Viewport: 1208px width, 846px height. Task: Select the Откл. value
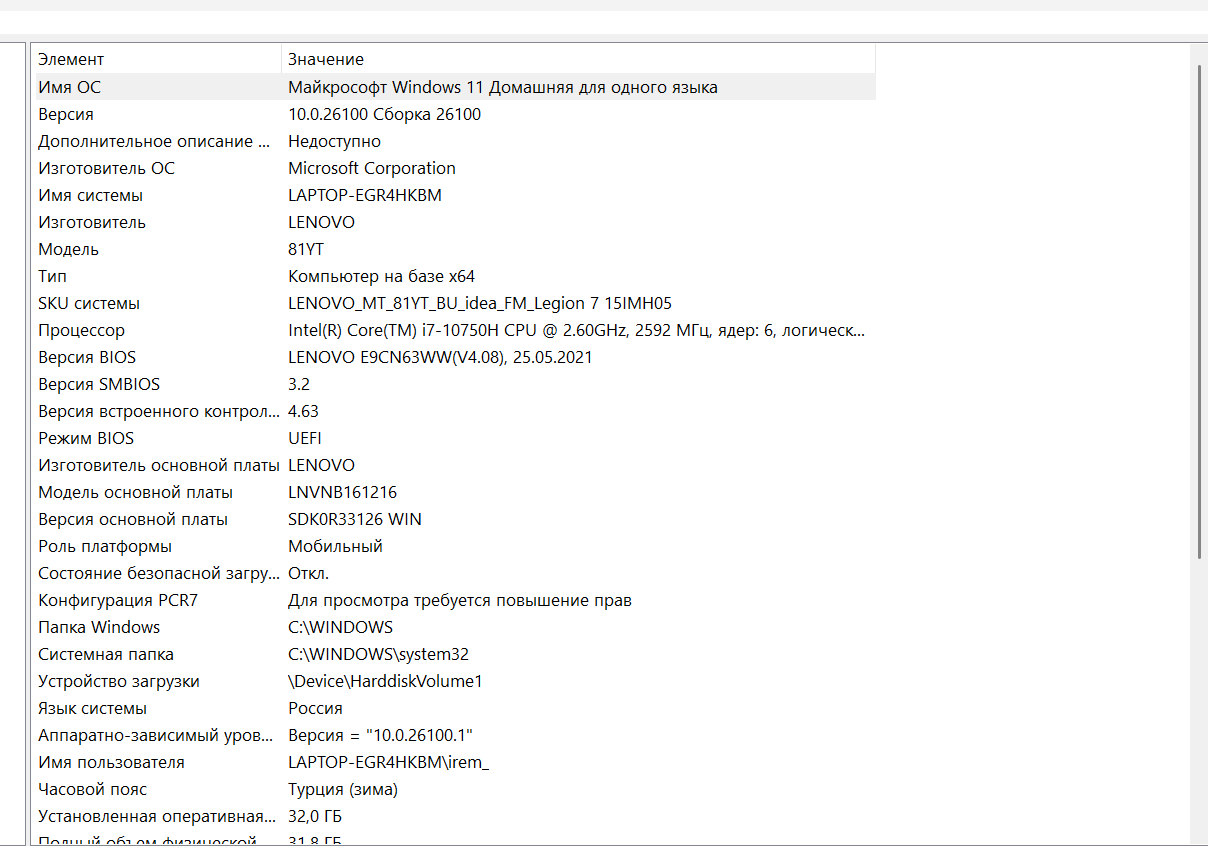coord(309,573)
